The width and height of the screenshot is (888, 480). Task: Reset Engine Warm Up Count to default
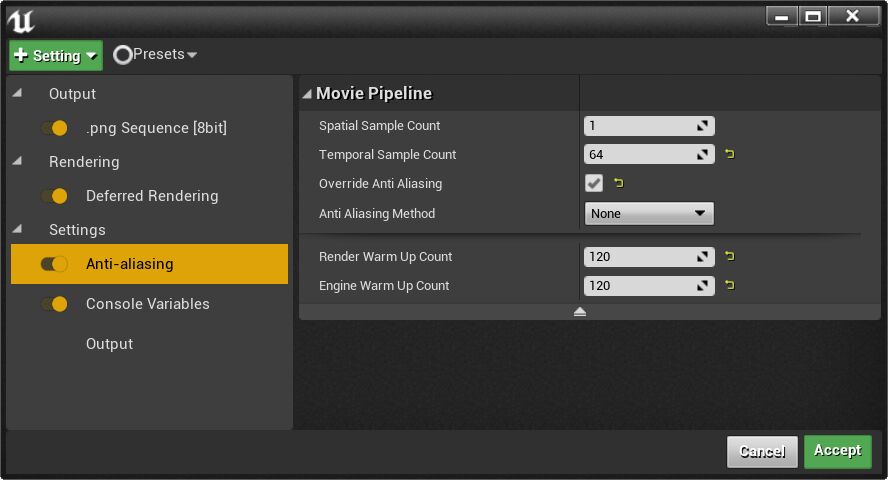click(x=729, y=285)
